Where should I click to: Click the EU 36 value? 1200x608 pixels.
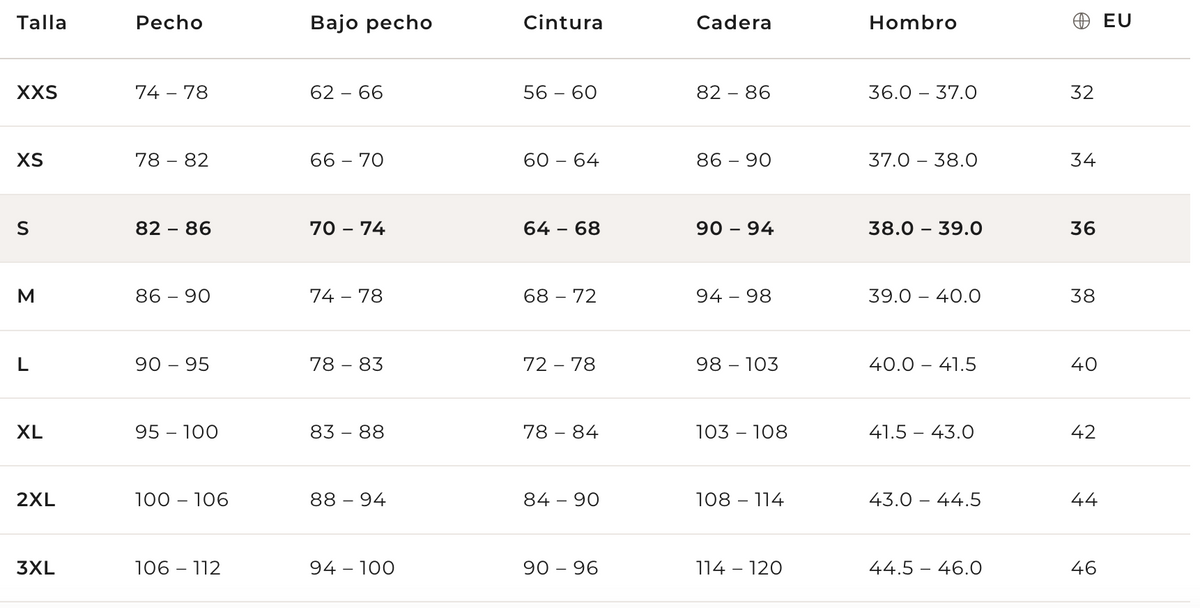click(1083, 228)
